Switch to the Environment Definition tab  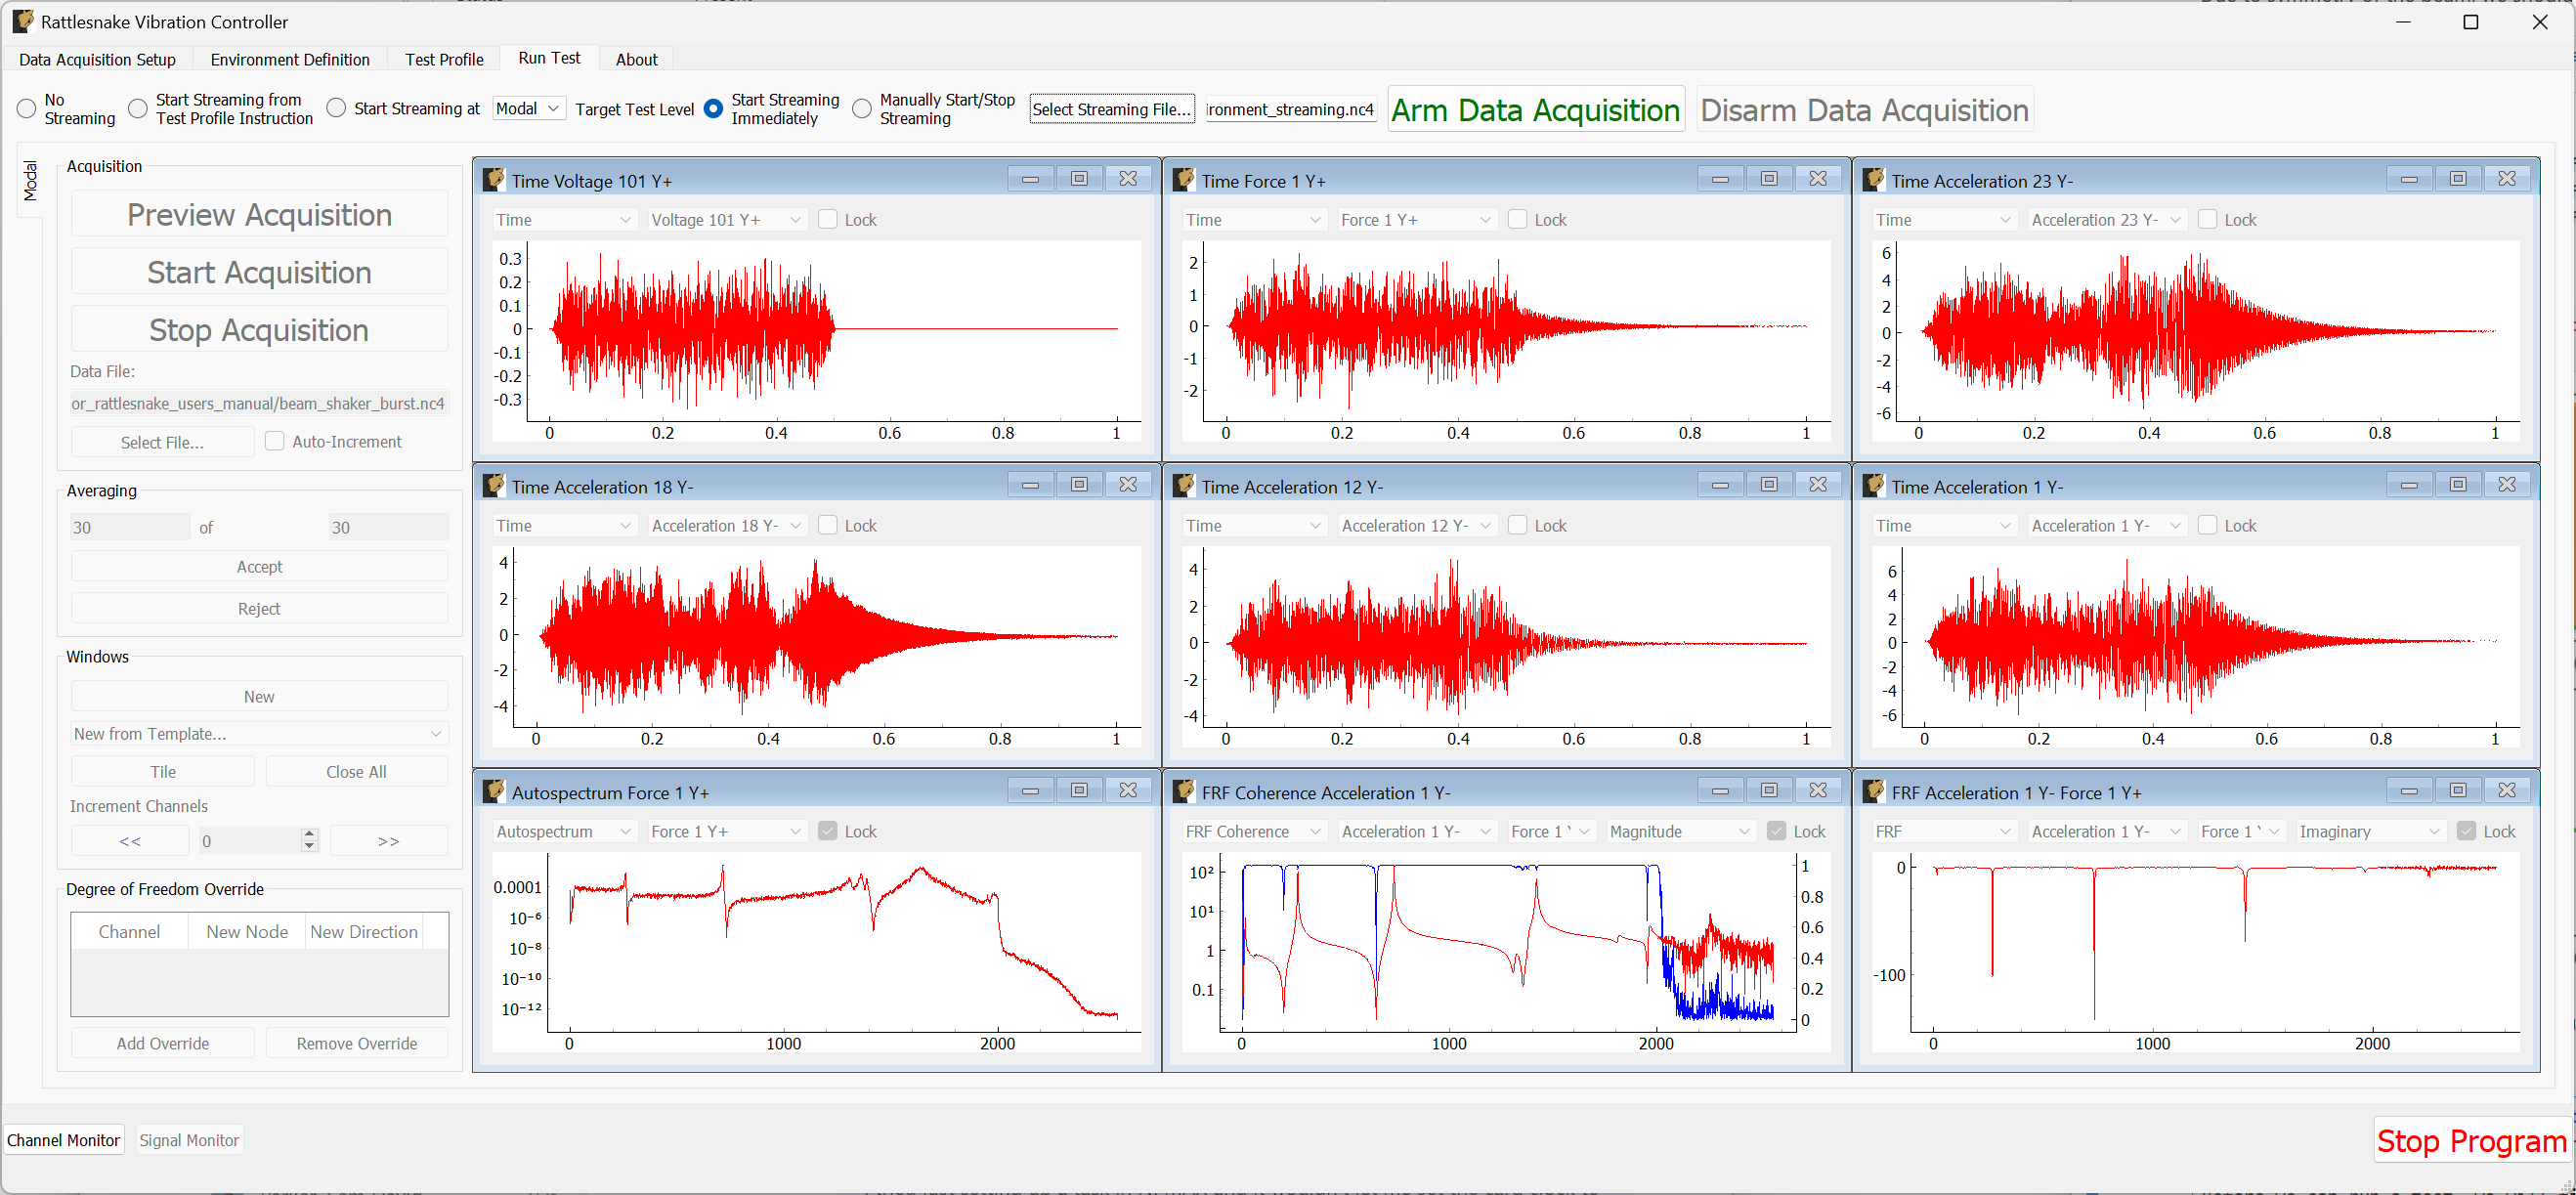click(x=290, y=59)
